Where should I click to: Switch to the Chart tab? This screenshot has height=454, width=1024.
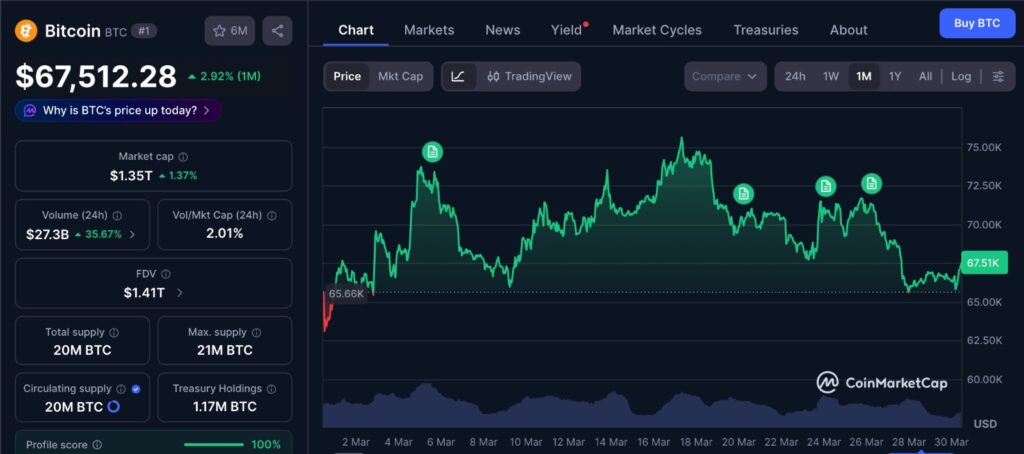(x=356, y=30)
